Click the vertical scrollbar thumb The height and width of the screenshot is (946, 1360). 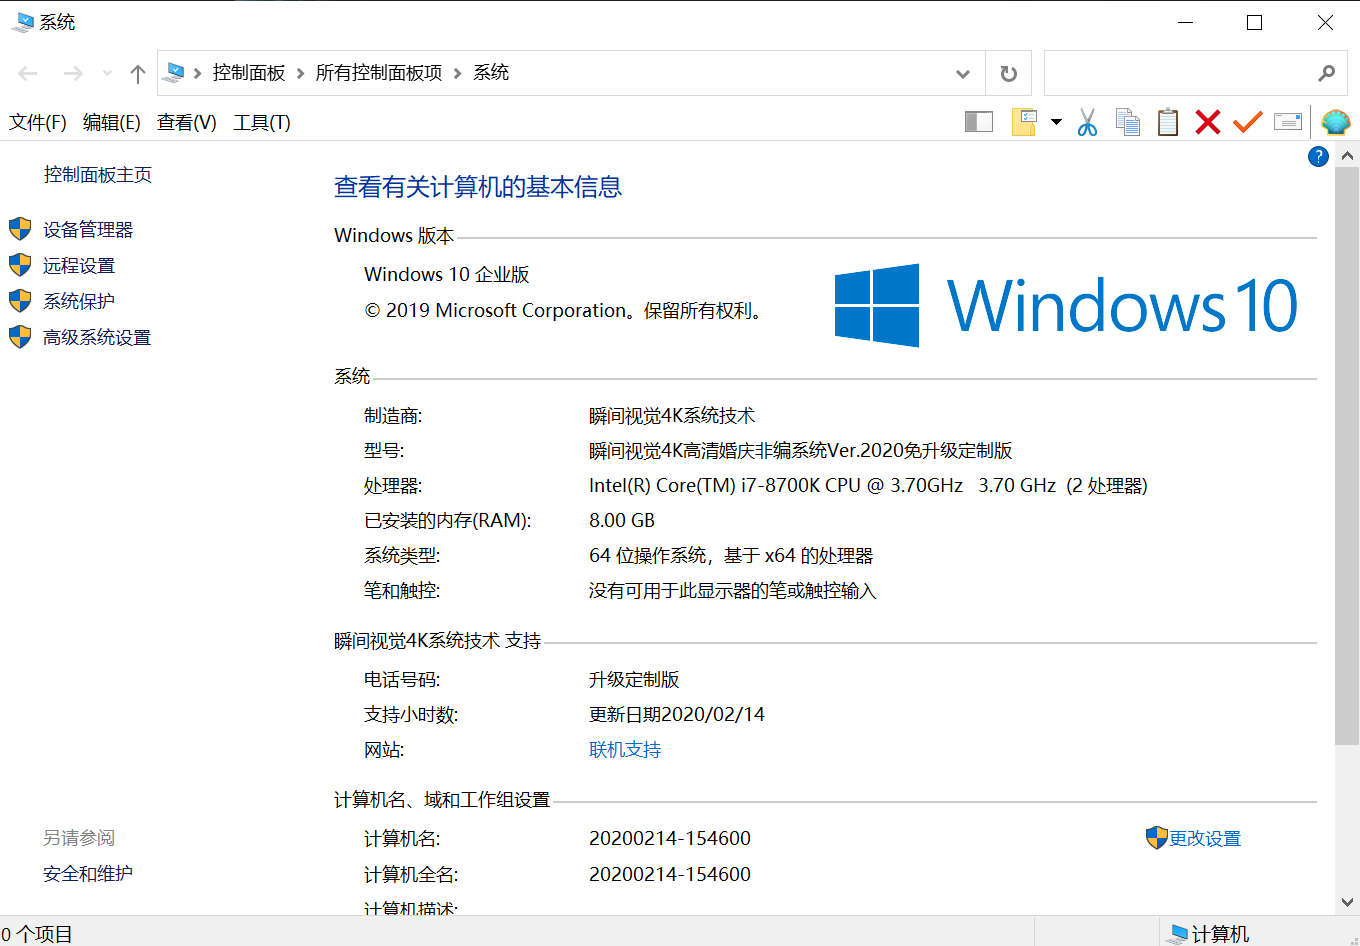click(x=1347, y=456)
